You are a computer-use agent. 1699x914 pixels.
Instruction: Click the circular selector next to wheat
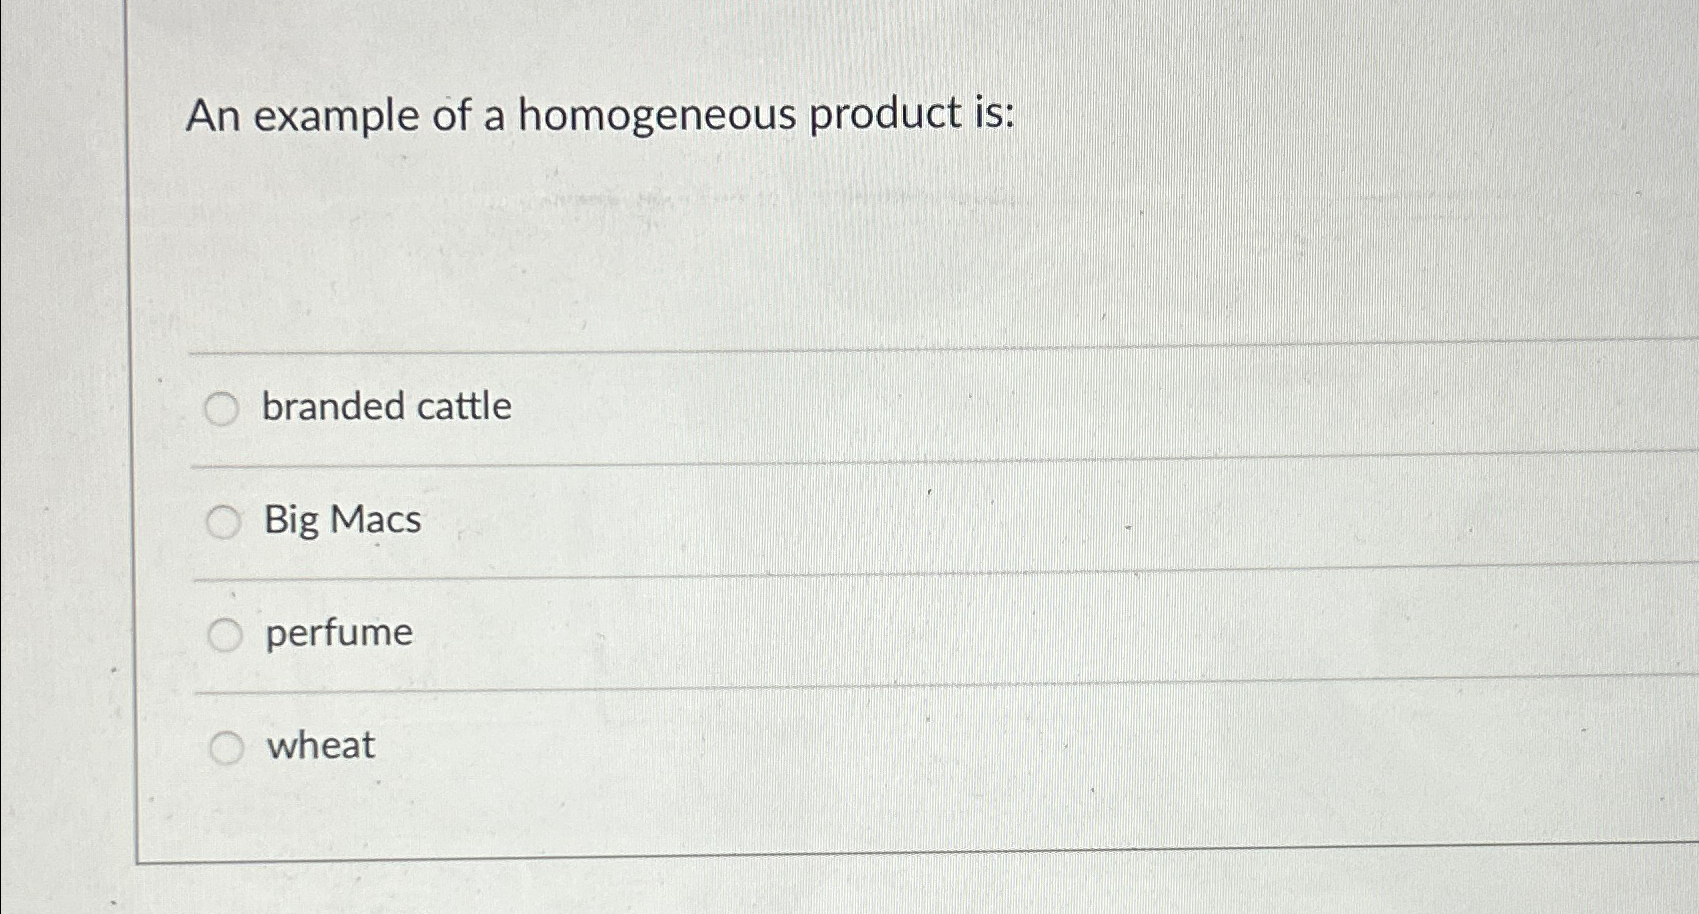coord(225,746)
